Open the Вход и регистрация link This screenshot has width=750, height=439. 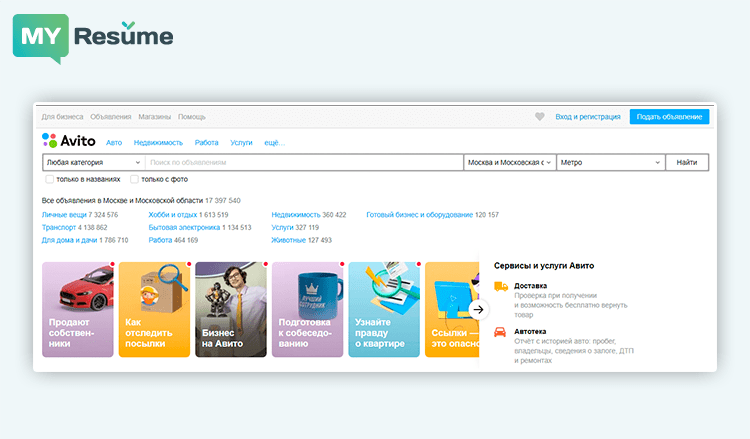[x=588, y=117]
